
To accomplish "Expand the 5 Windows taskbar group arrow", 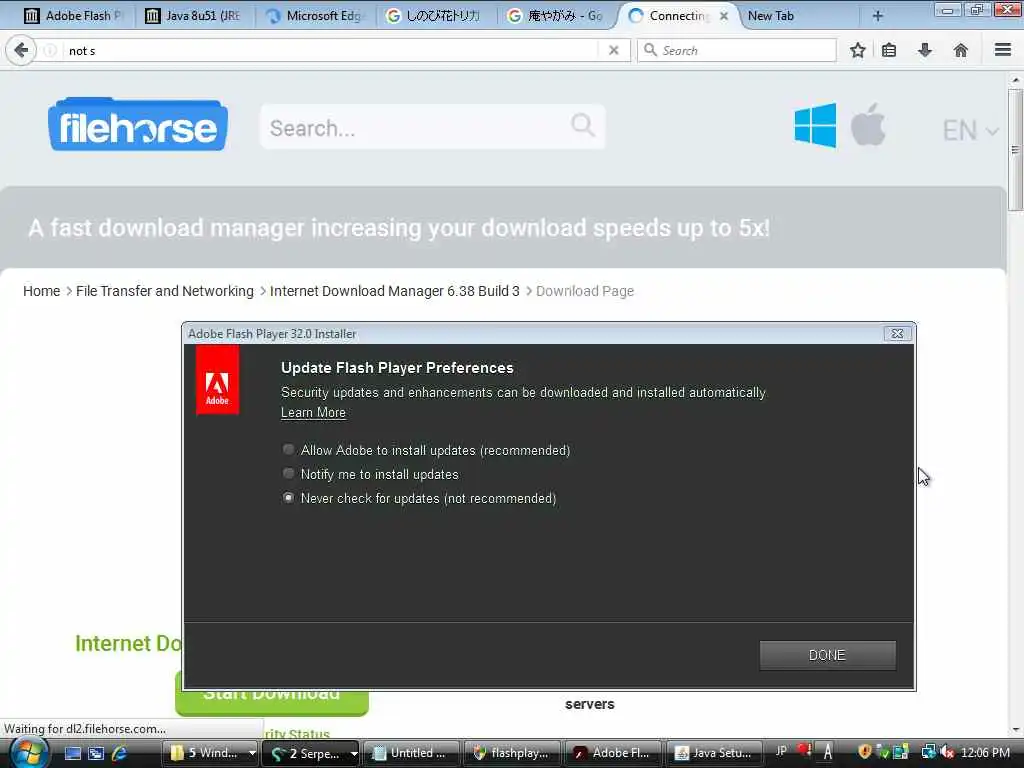I will click(x=252, y=753).
